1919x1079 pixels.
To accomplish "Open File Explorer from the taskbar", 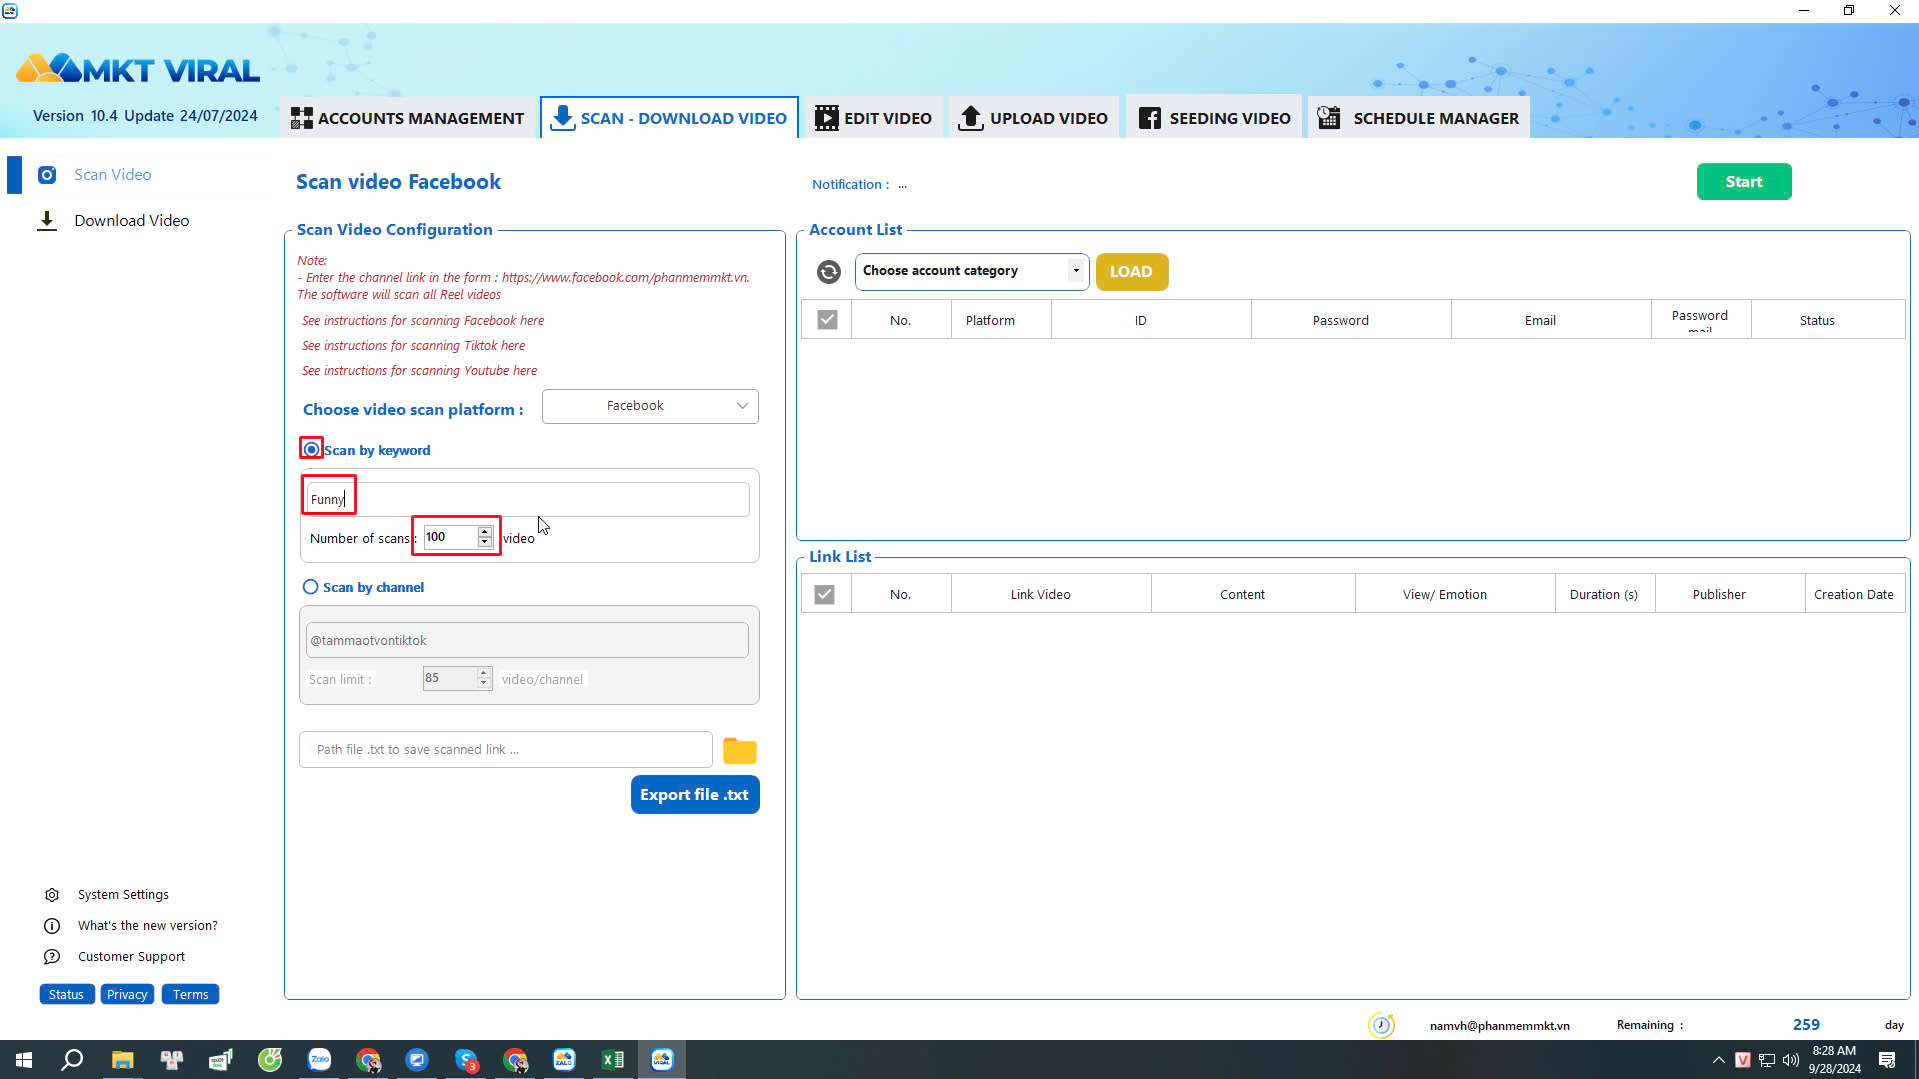I will [x=122, y=1060].
